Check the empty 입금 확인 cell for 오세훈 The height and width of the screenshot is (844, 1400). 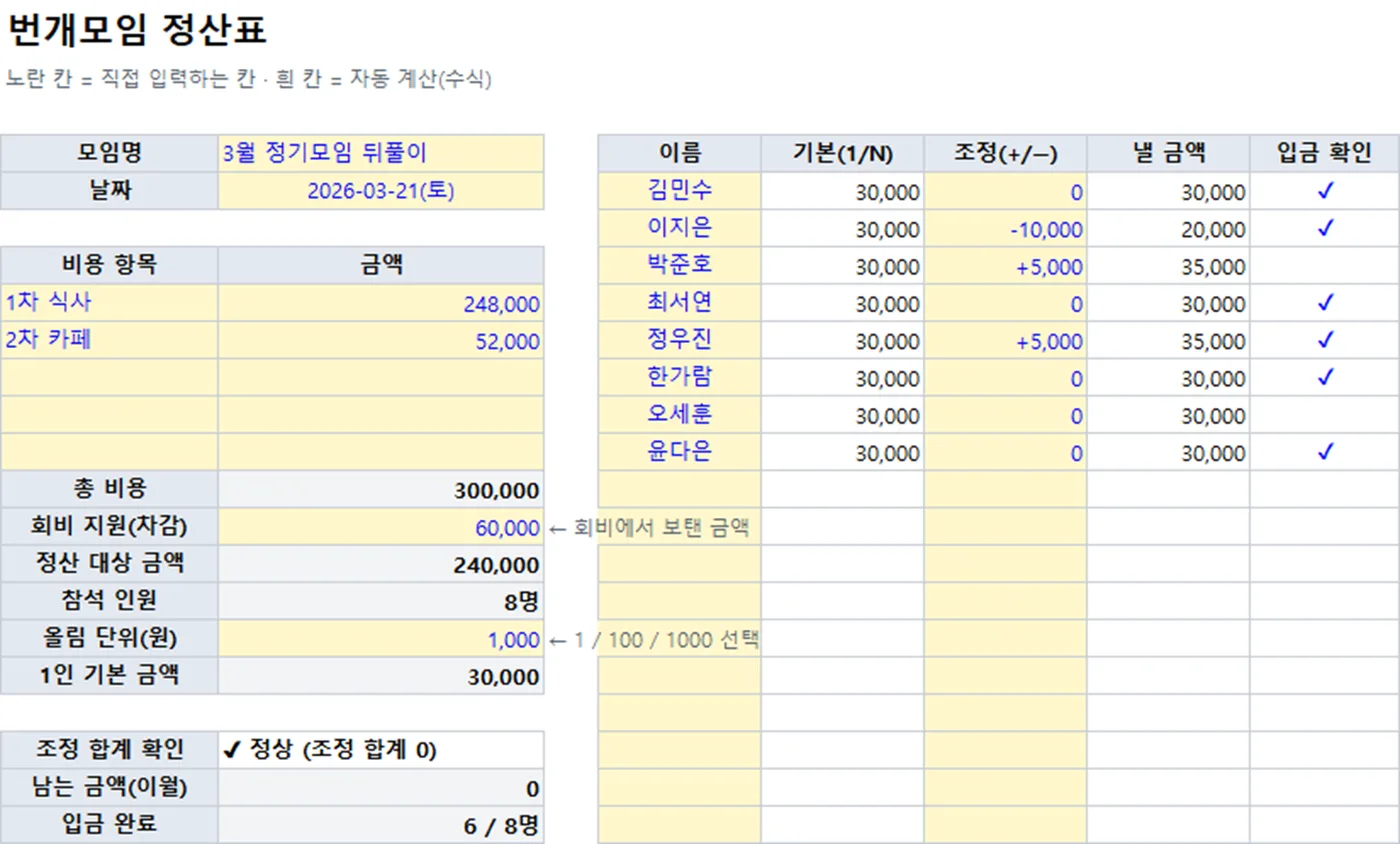click(1325, 416)
